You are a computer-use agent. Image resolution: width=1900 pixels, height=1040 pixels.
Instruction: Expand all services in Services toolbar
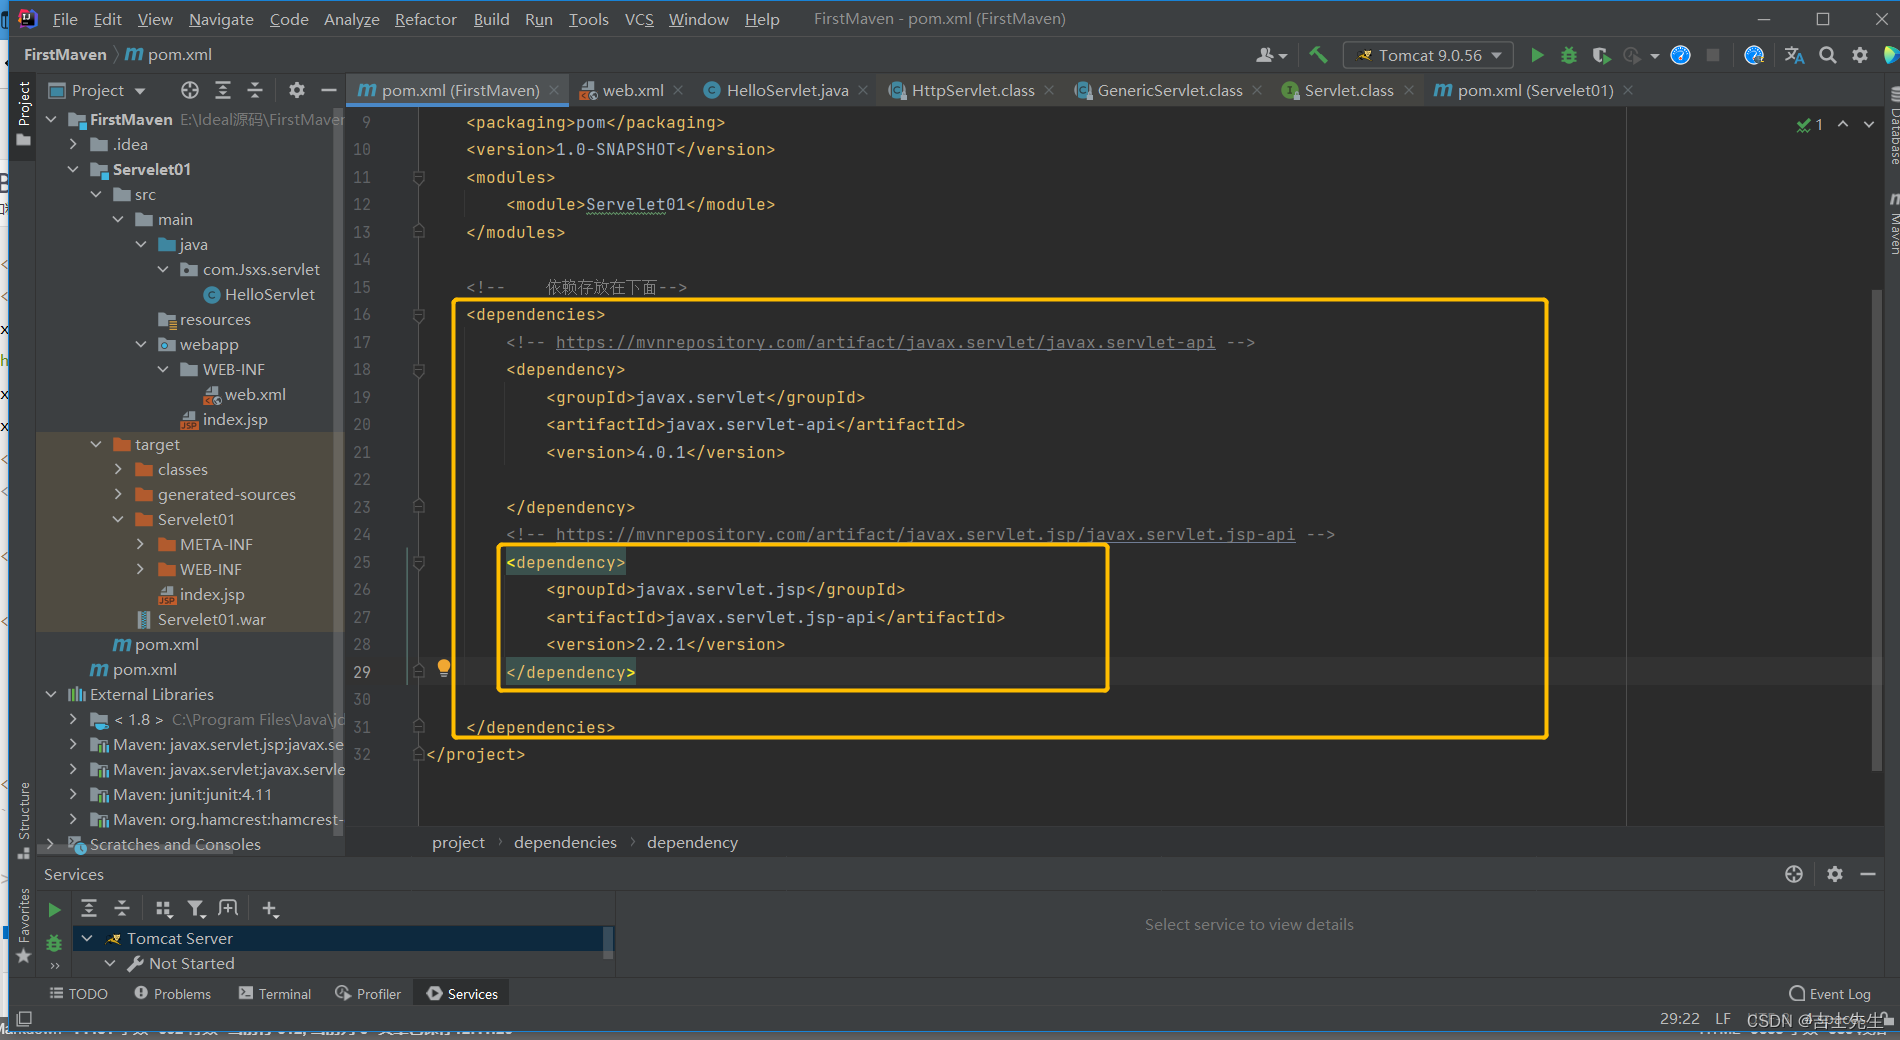[x=89, y=908]
